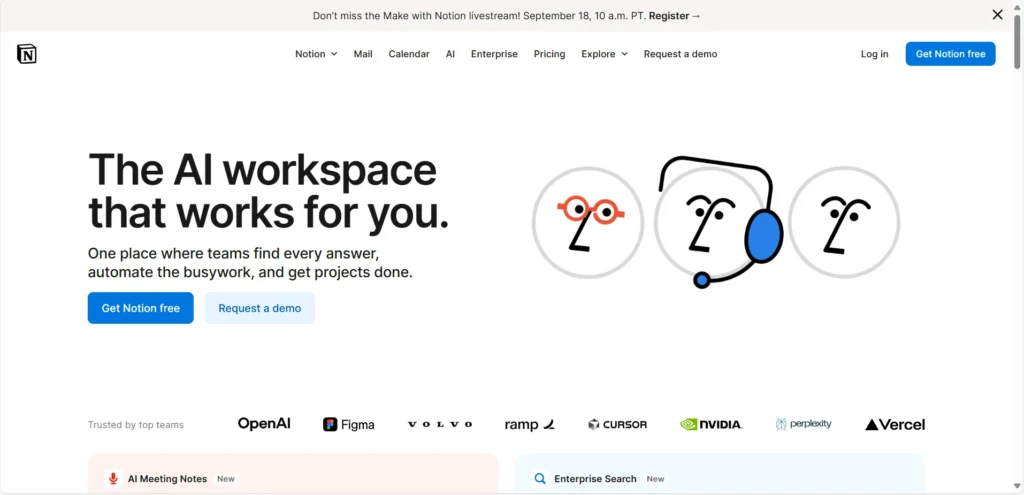Click the OpenAI logo
The width and height of the screenshot is (1024, 495).
[264, 424]
